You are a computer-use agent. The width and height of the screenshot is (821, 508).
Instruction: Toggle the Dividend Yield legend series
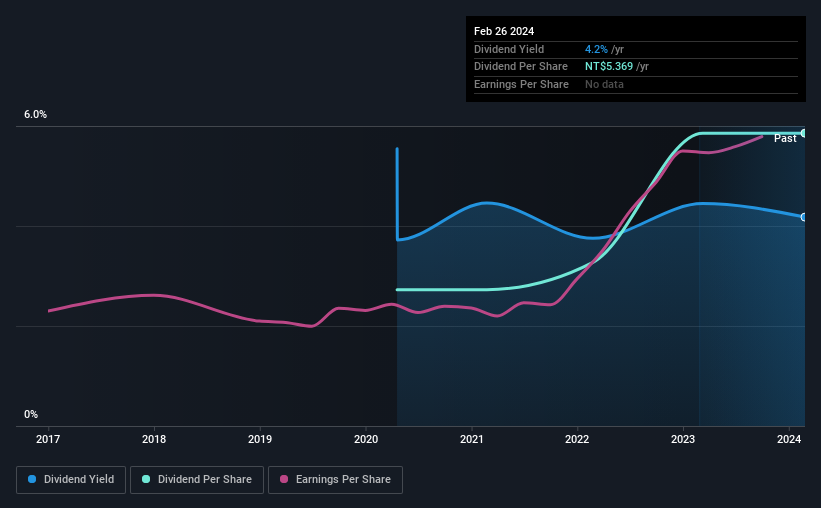click(x=71, y=480)
